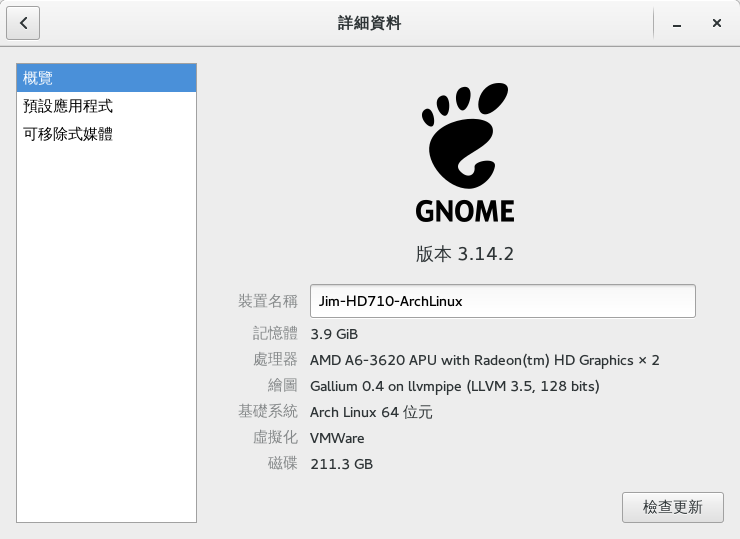Click the 檢查更新 button
This screenshot has height=539, width=740.
[672, 506]
